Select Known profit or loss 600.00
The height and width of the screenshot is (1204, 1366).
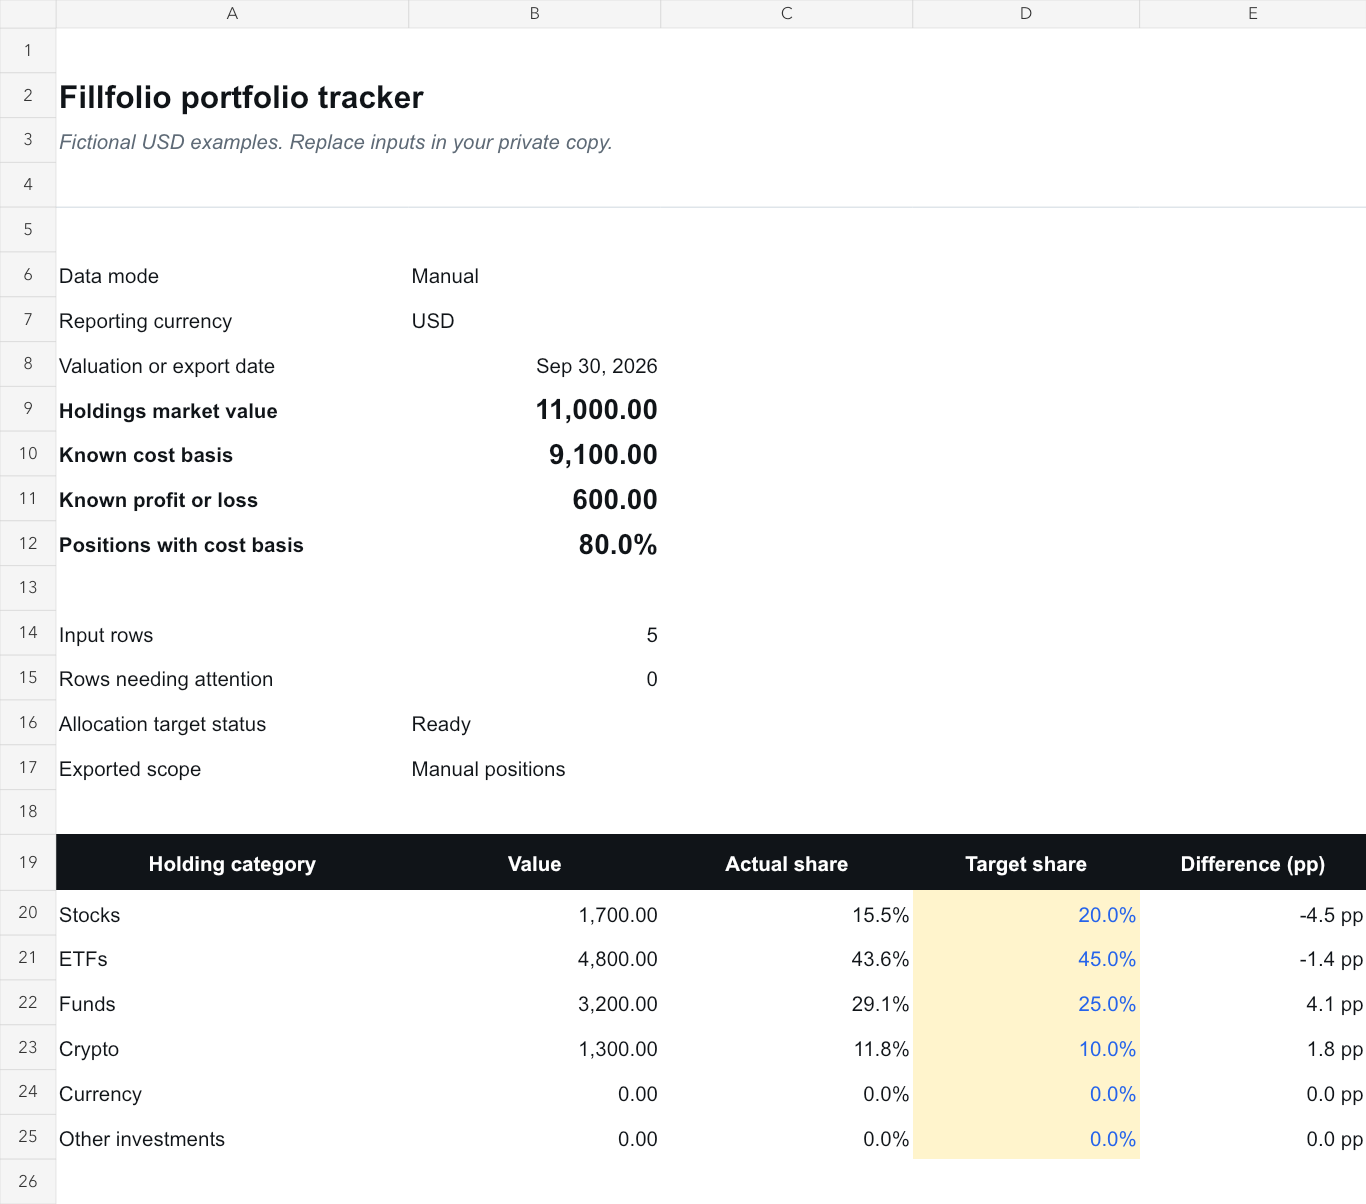point(534,500)
